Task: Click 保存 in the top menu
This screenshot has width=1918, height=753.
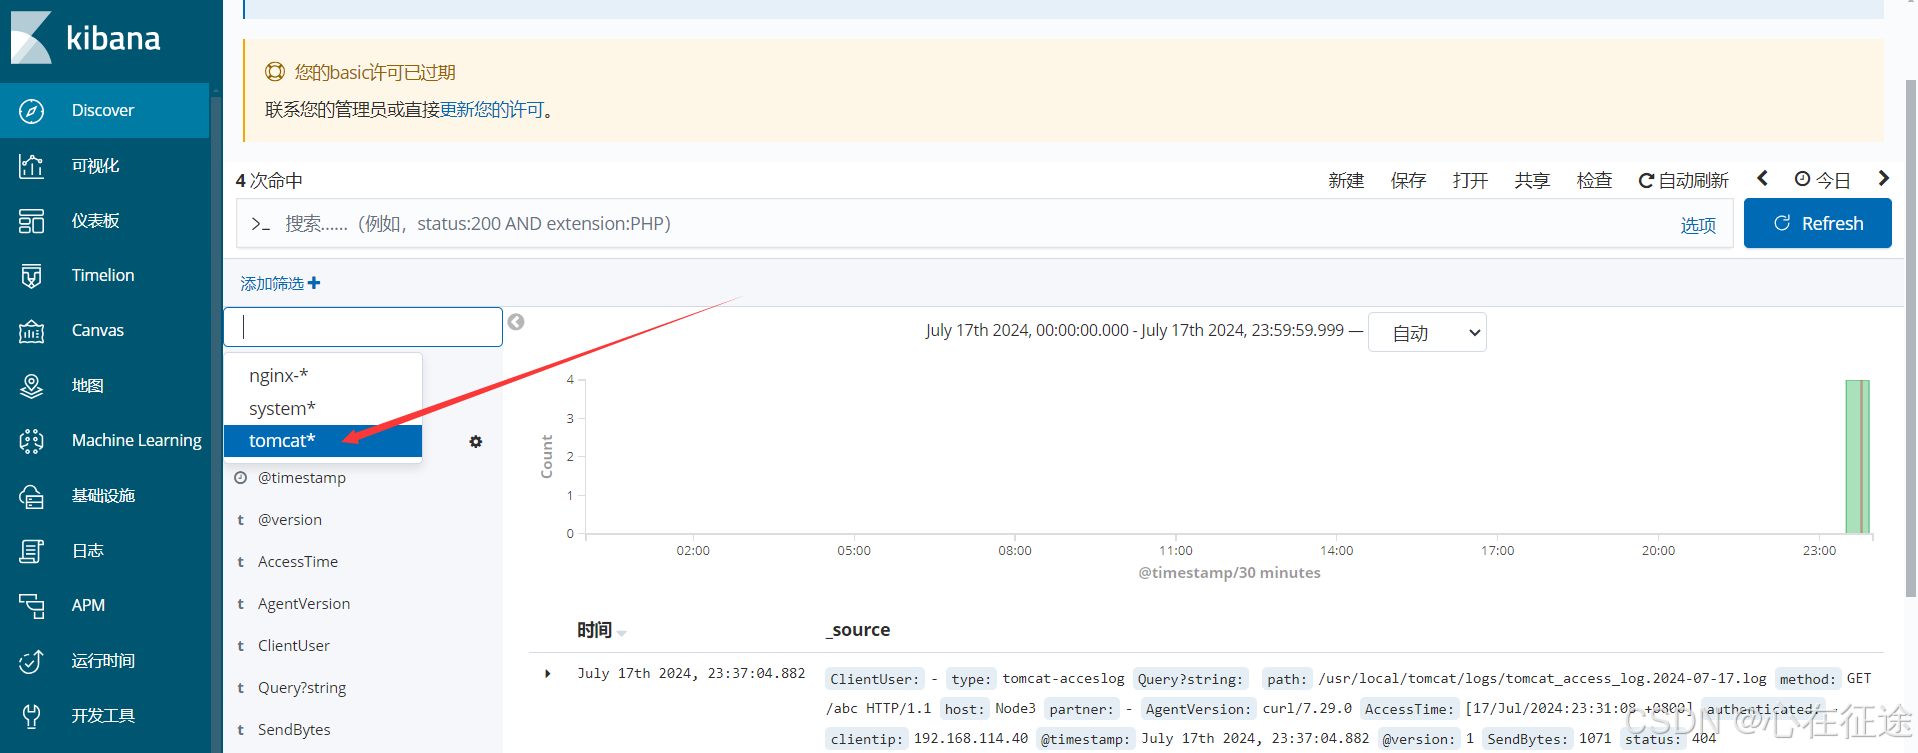Action: [x=1408, y=180]
